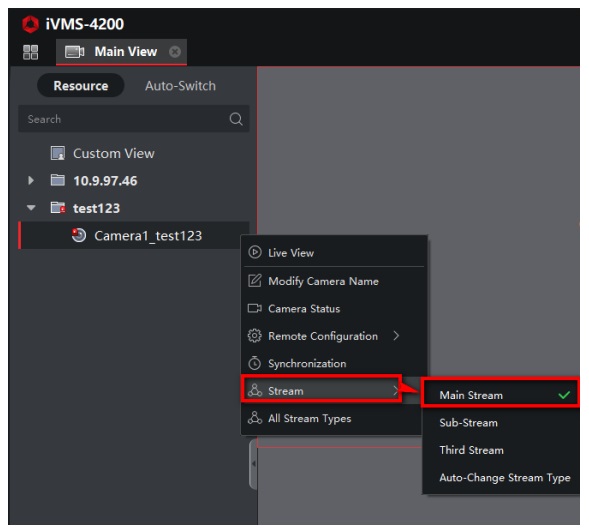Select the checked Main Stream option
Viewport: 589px width, 529px height.
[x=500, y=394]
